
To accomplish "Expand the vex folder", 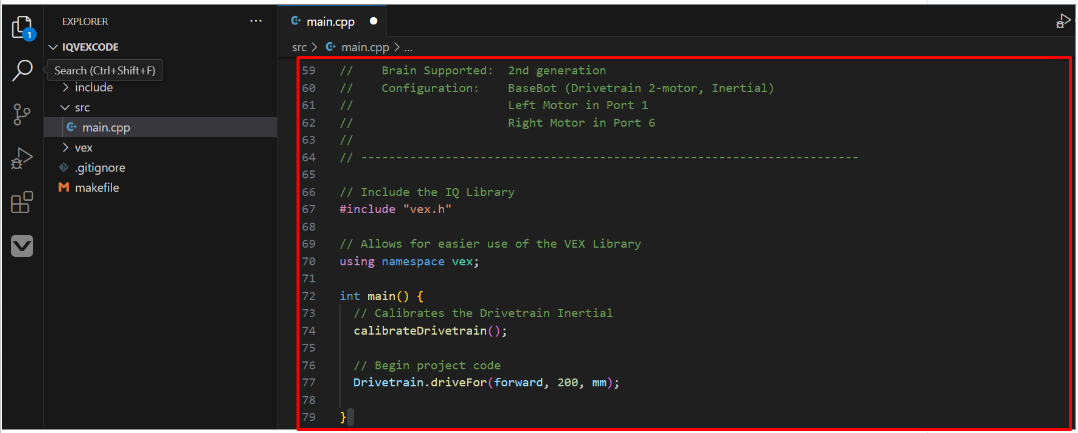I will point(83,147).
